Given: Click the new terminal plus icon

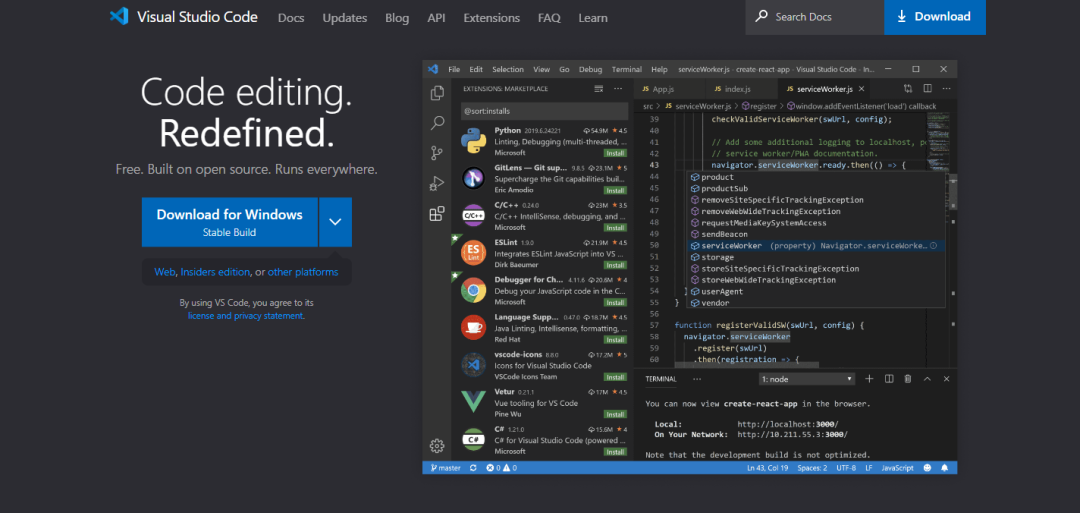Looking at the screenshot, I should coord(869,379).
